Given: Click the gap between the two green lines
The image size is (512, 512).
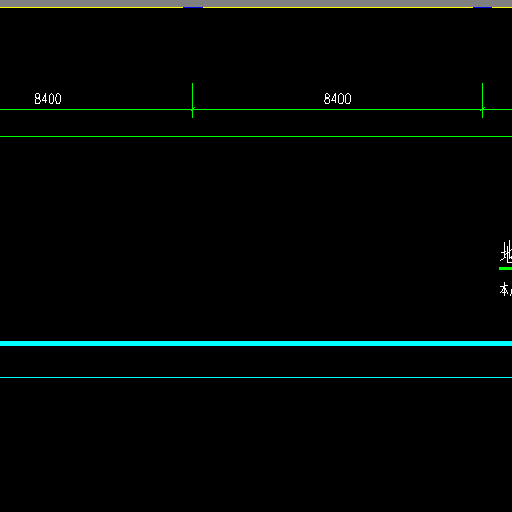Looking at the screenshot, I should click(x=256, y=123).
